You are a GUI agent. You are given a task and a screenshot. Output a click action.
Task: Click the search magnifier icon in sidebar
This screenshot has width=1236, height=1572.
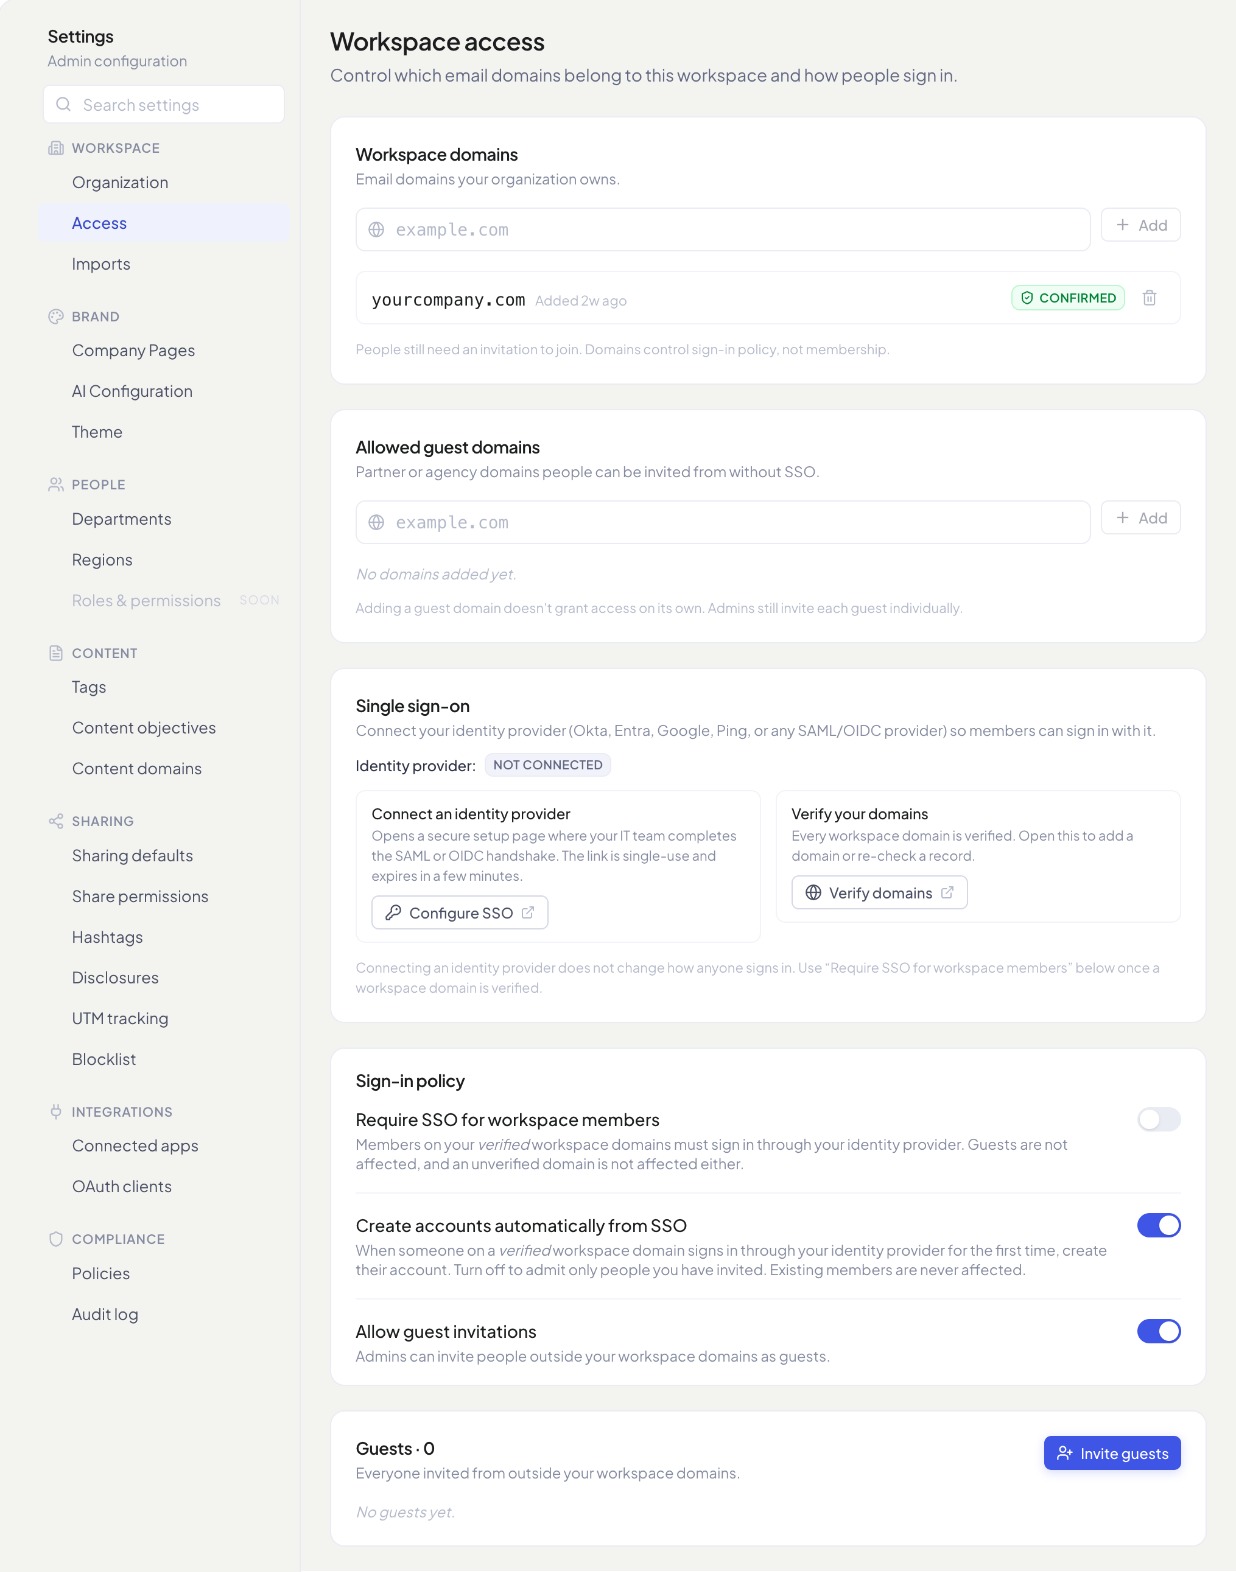(x=64, y=105)
